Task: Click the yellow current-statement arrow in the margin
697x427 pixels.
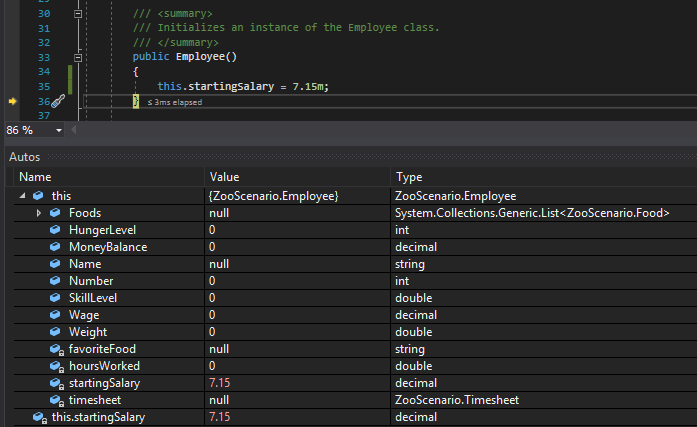Action: point(12,102)
